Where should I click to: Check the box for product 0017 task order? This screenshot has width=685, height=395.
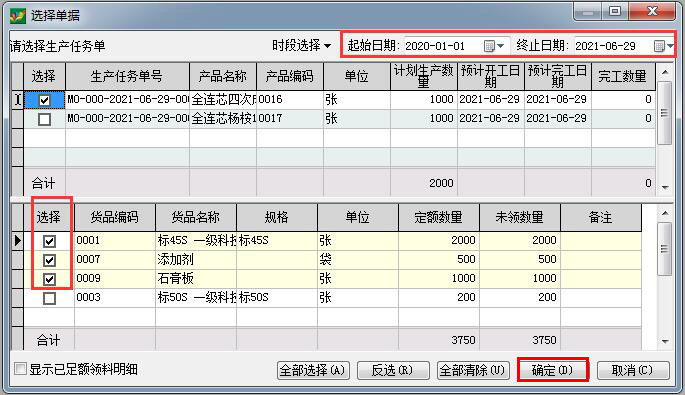coord(44,119)
